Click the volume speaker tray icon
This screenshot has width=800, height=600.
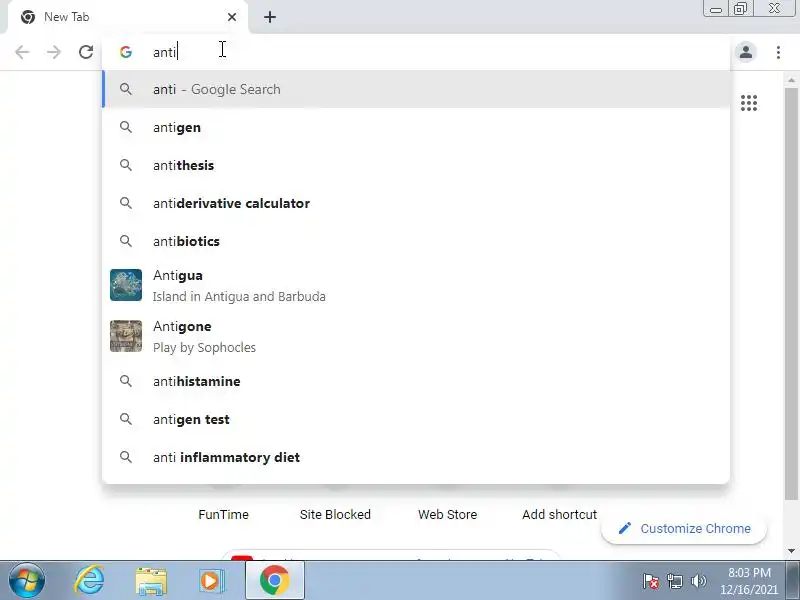click(x=698, y=581)
